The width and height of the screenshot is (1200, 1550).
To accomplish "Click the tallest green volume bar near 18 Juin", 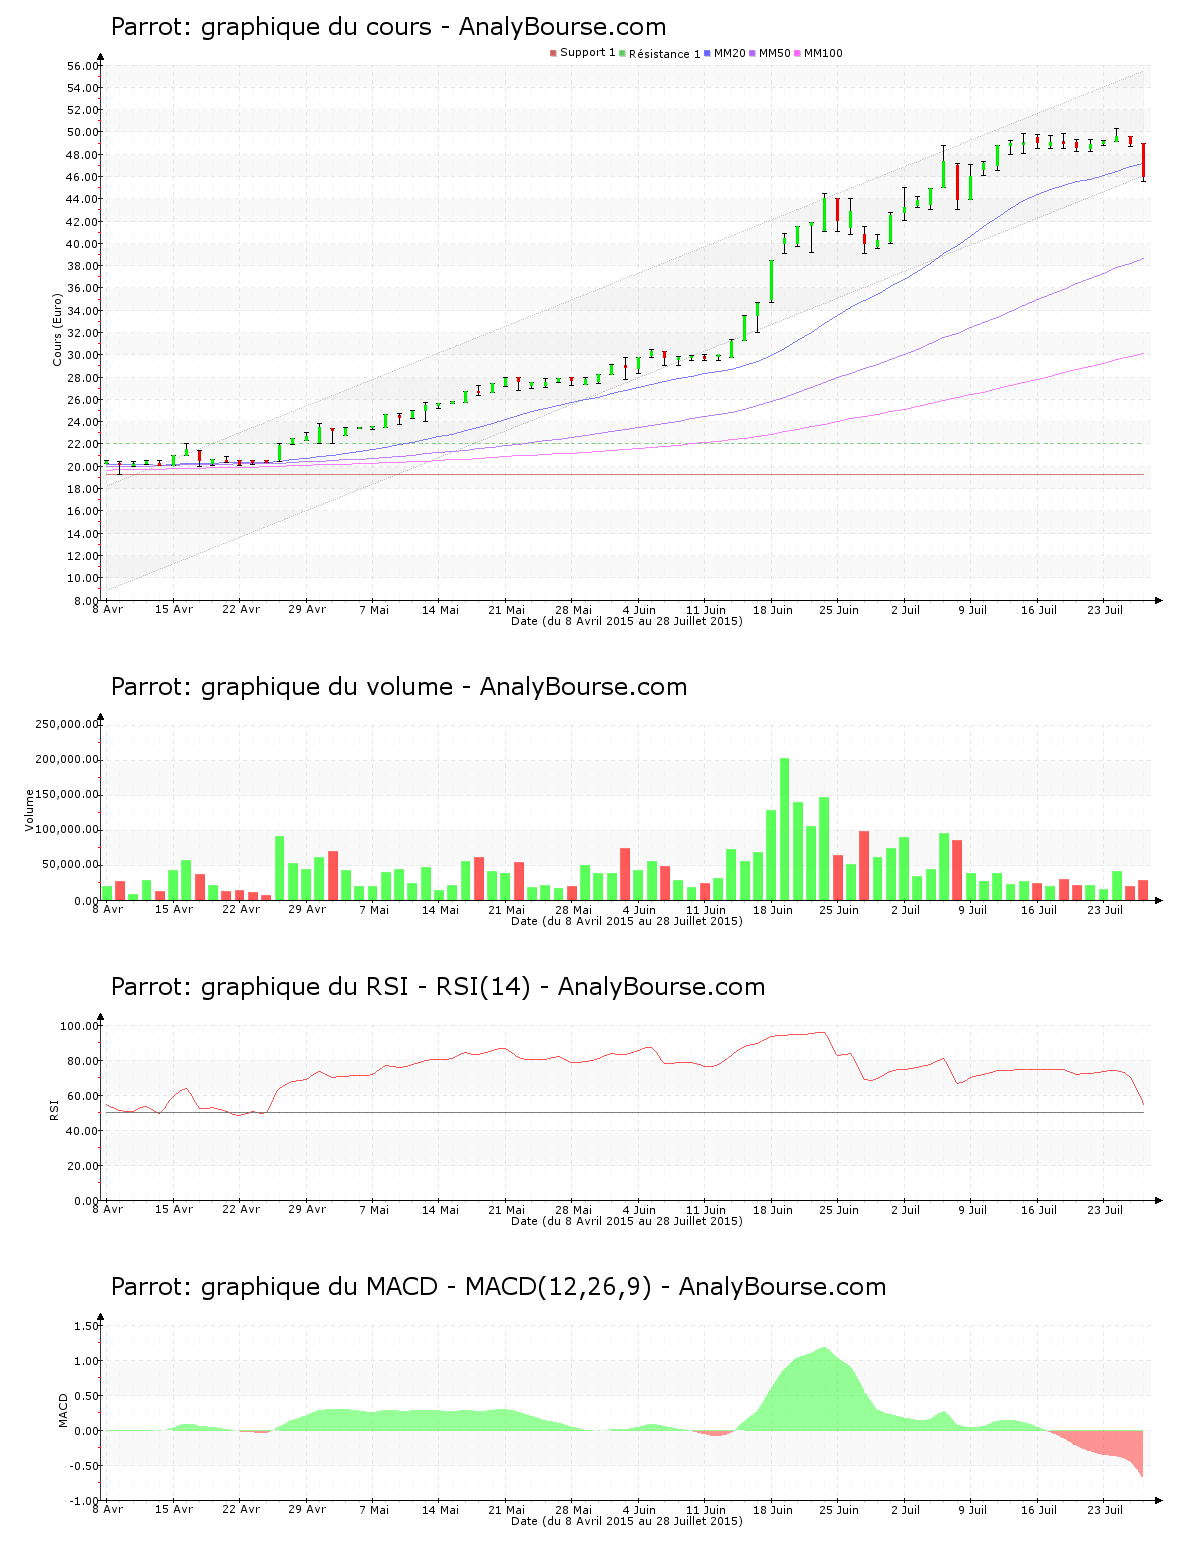I will click(x=785, y=829).
